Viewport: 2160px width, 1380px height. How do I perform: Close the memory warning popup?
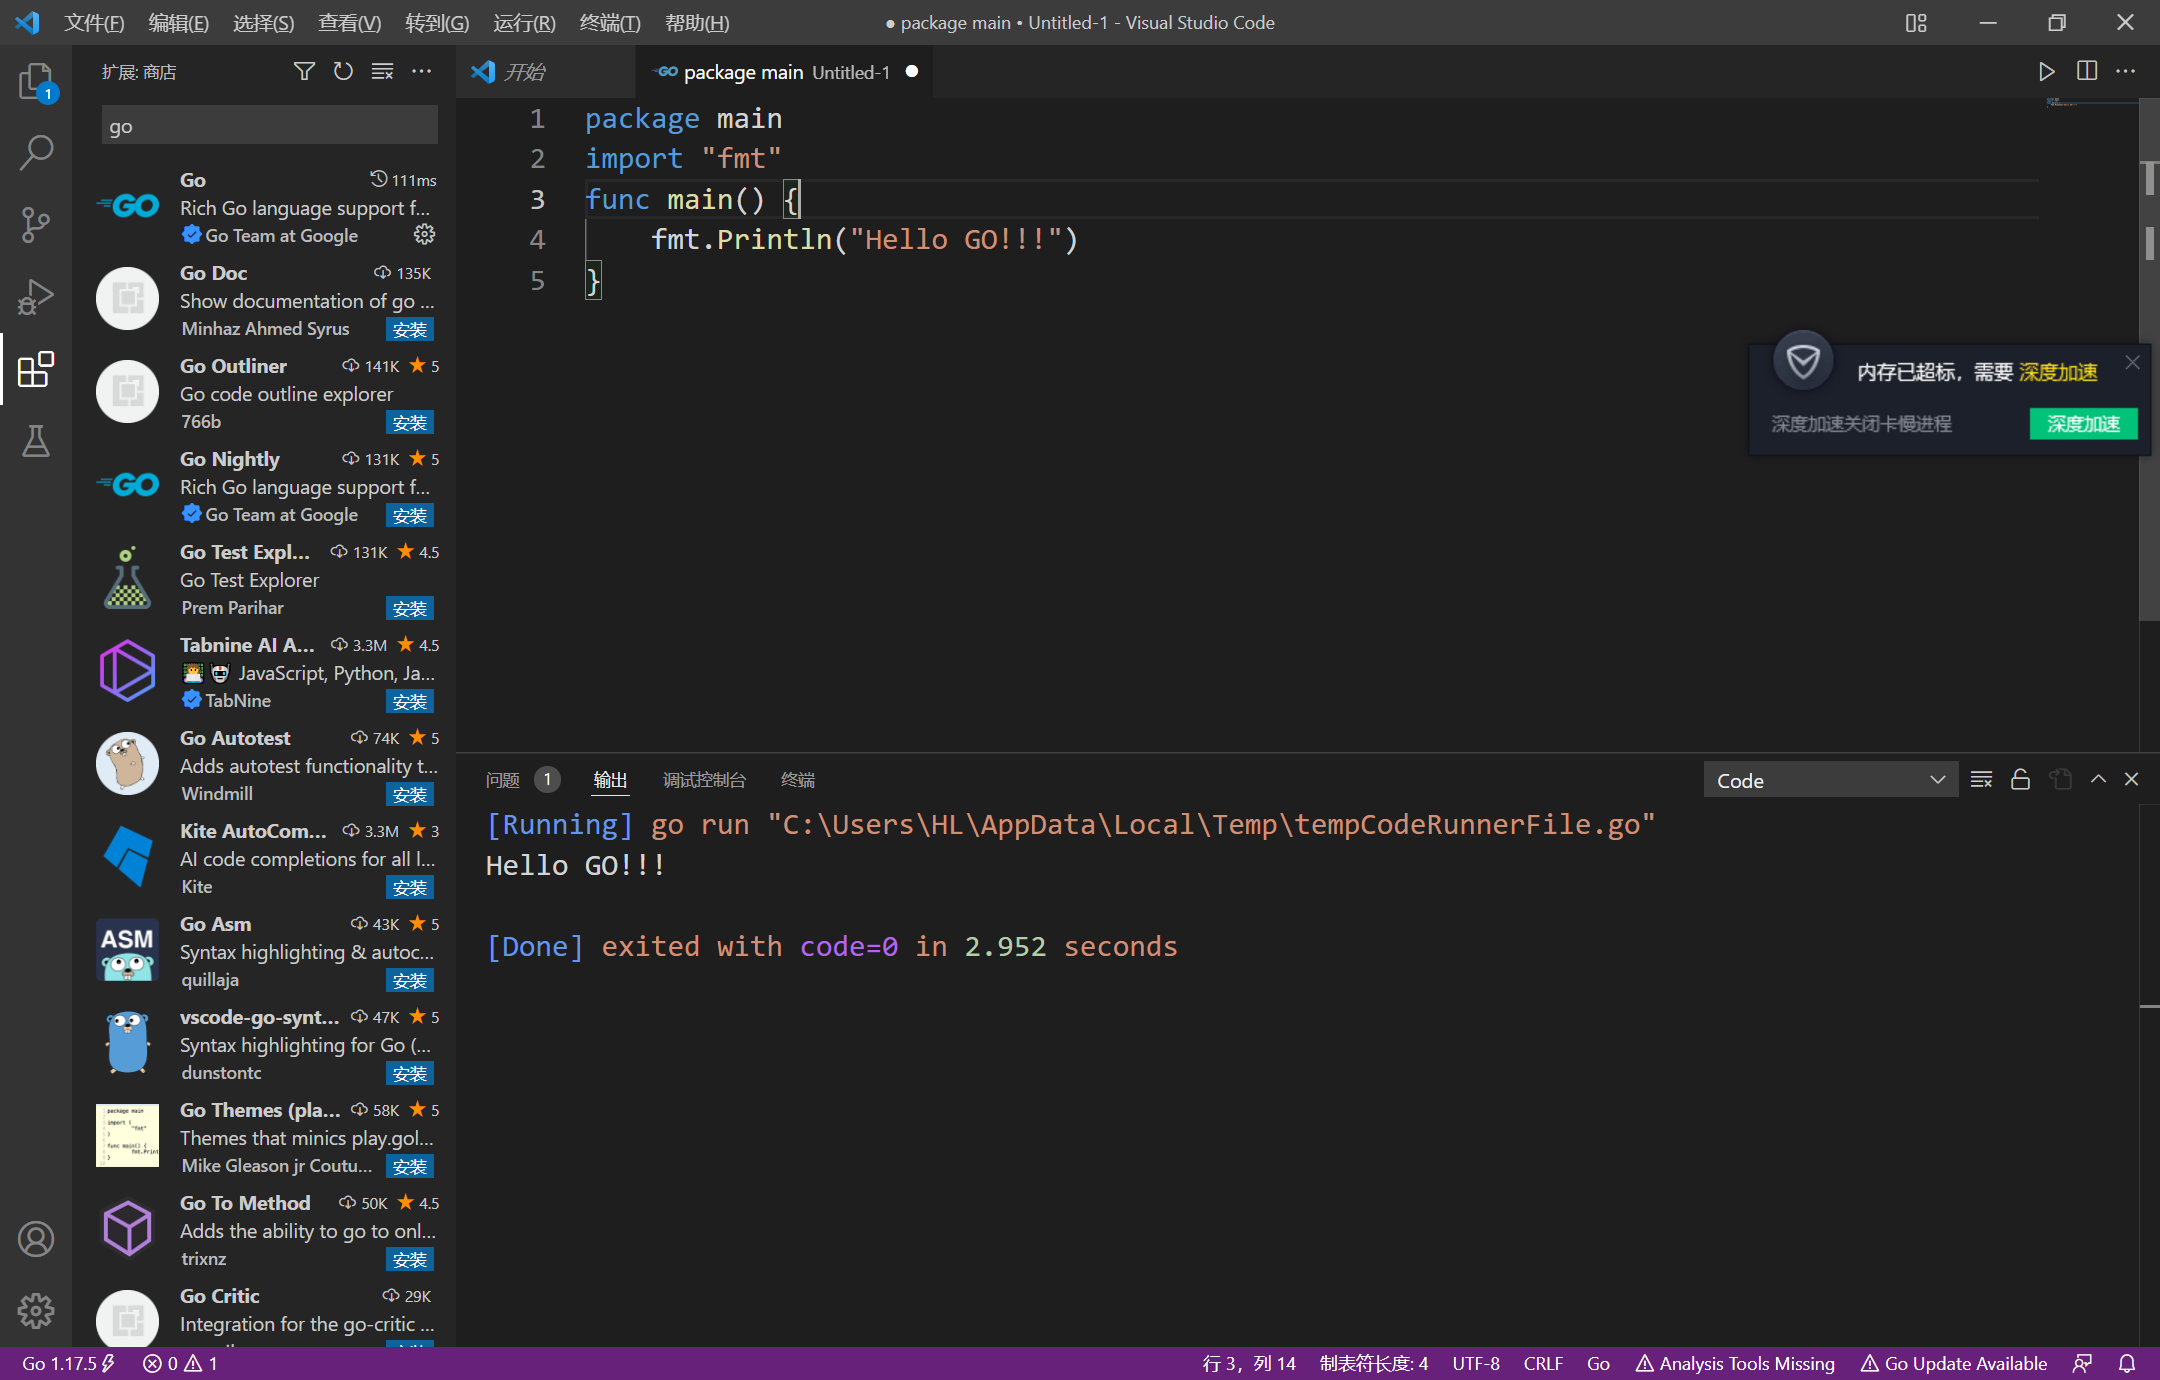coord(2133,363)
